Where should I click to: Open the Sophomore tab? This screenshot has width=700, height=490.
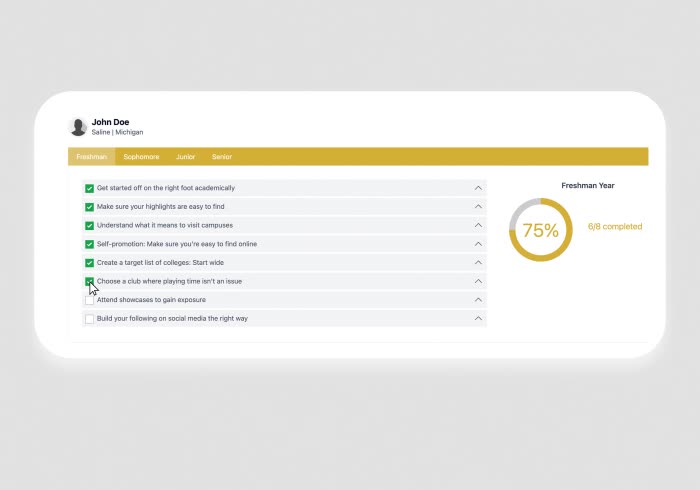pyautogui.click(x=141, y=157)
